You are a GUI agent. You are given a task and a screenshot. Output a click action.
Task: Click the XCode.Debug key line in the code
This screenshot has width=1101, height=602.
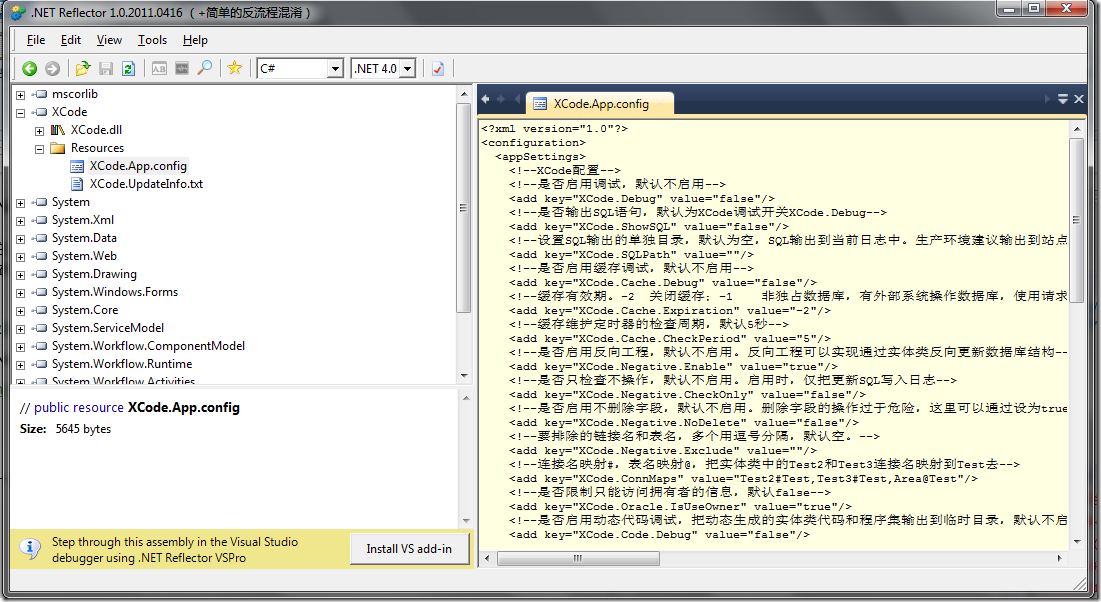642,199
